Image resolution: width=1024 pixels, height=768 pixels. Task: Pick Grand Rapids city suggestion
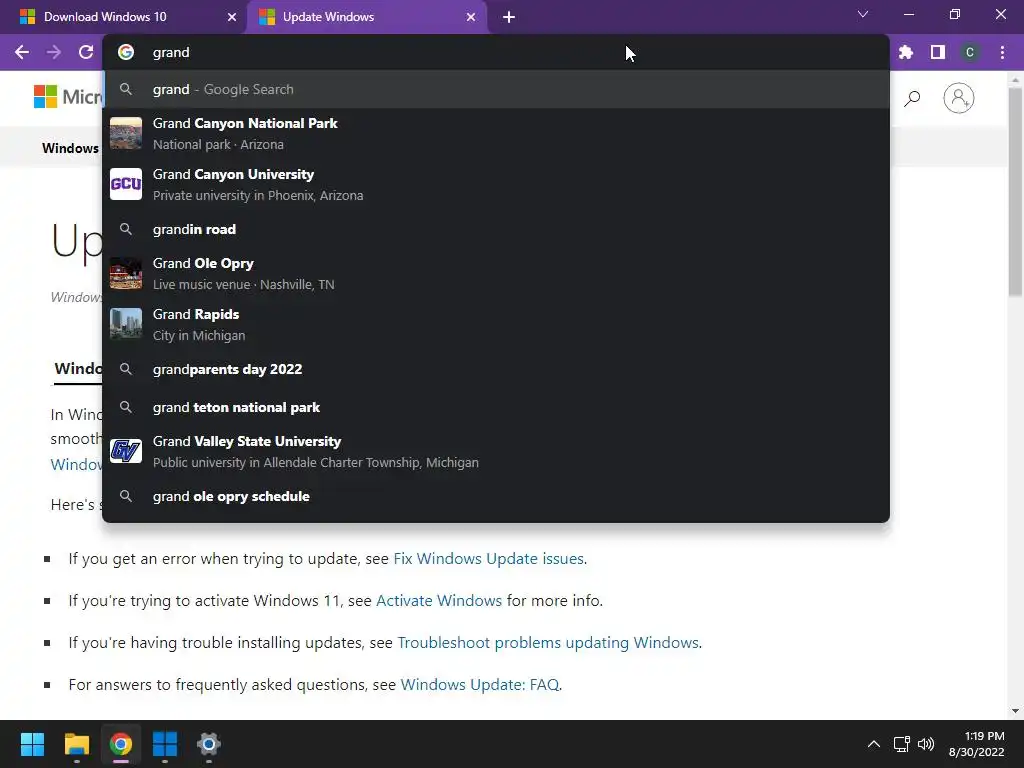(496, 325)
